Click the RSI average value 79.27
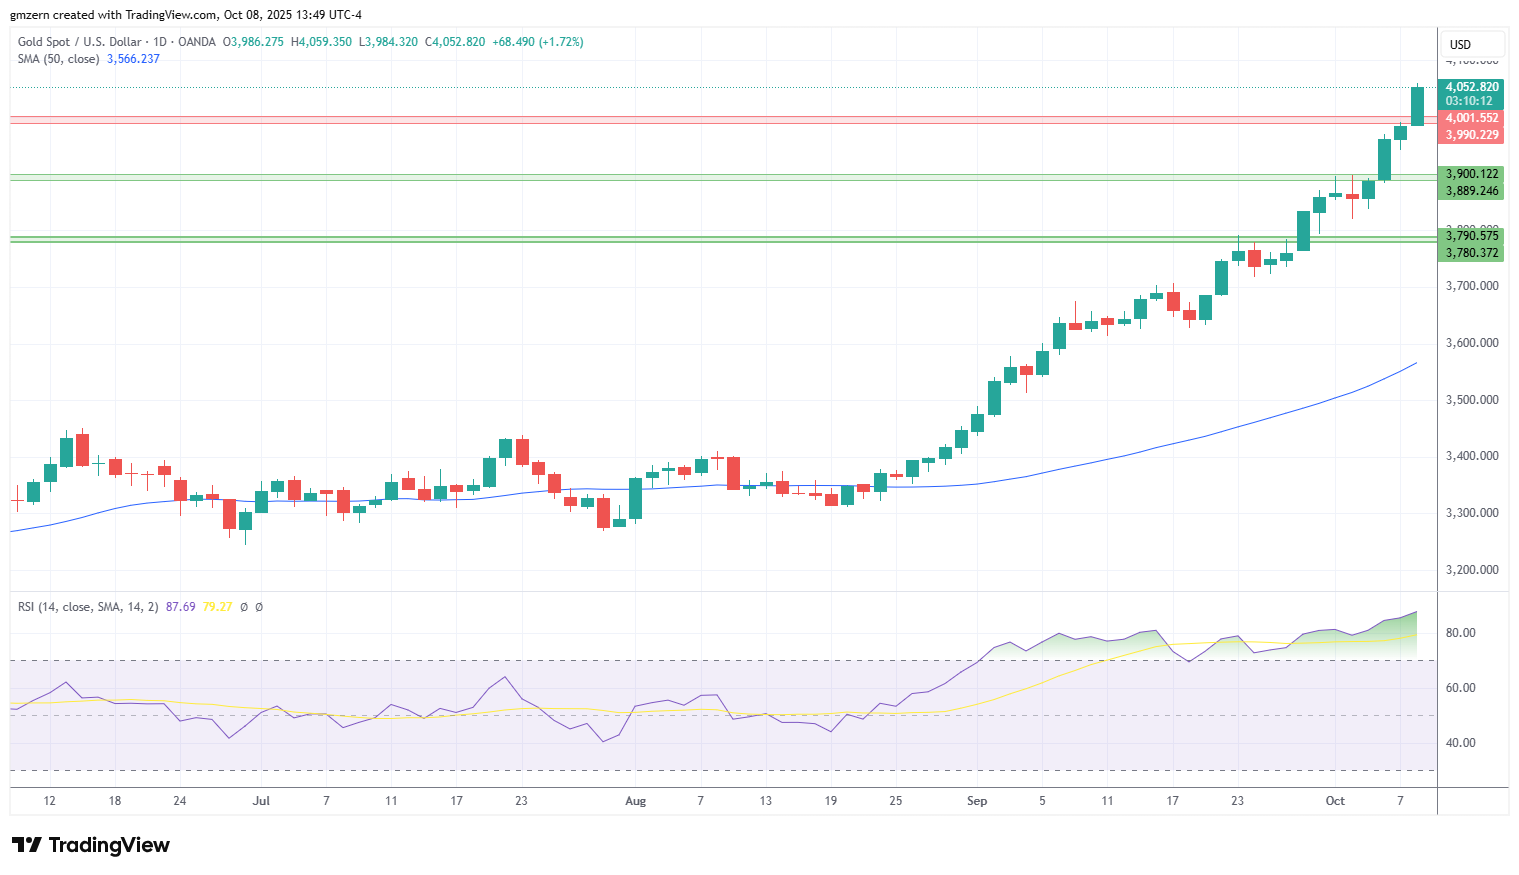The image size is (1519, 875). pyautogui.click(x=218, y=607)
